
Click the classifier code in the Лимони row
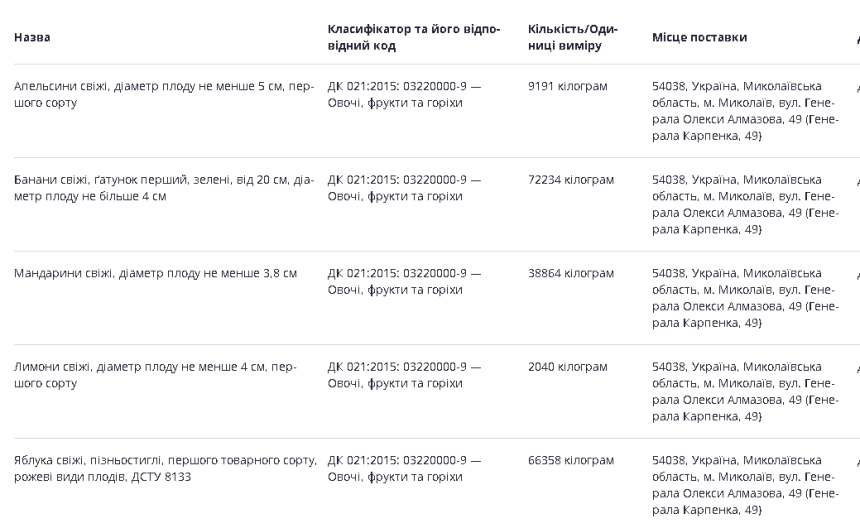point(404,374)
